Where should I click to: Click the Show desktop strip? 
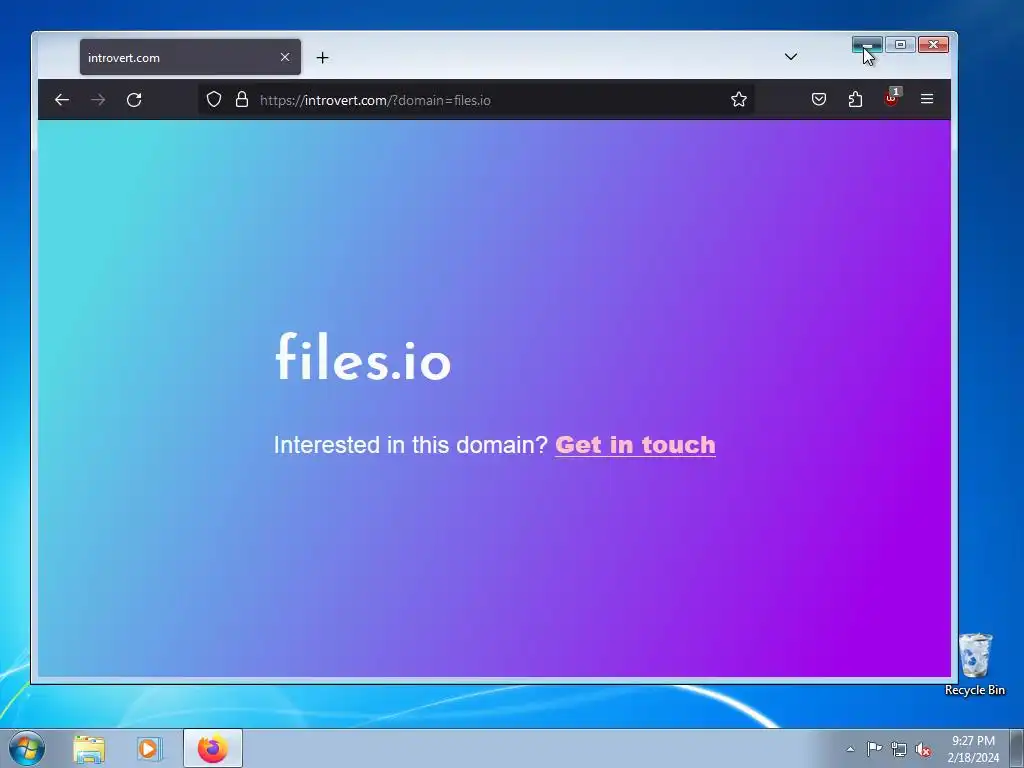click(1017, 748)
